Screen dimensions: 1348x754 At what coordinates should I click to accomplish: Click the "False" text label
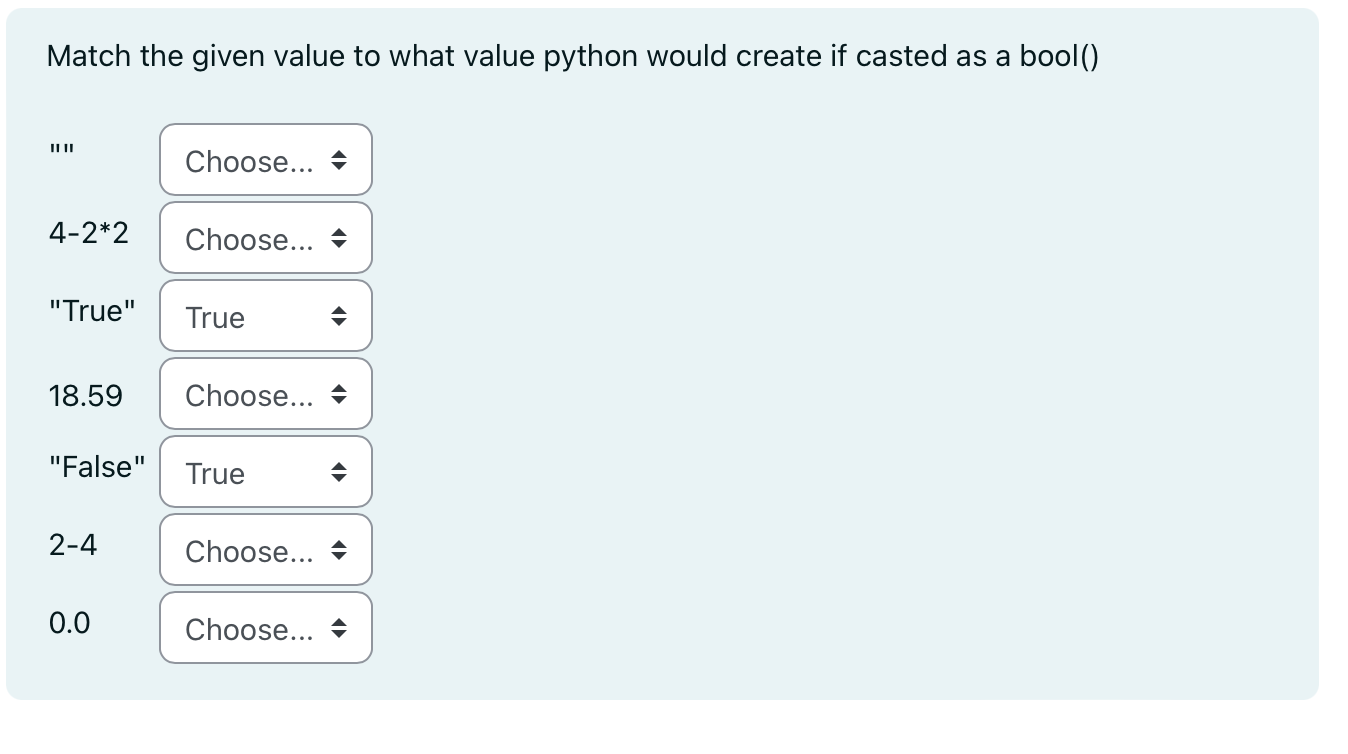(97, 466)
